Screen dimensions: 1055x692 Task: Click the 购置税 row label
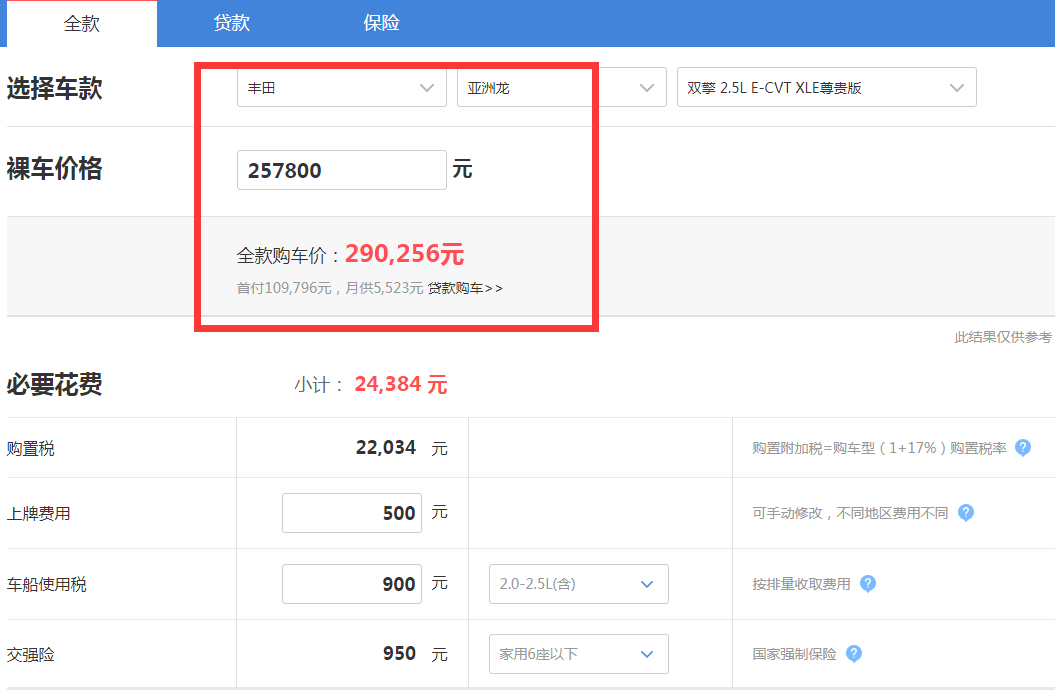(x=31, y=448)
